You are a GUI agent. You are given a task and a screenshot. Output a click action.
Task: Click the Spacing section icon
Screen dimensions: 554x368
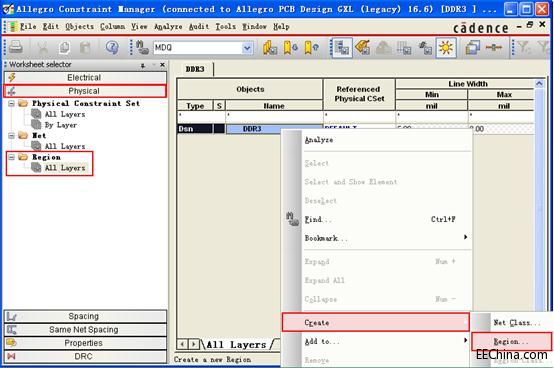(12, 316)
